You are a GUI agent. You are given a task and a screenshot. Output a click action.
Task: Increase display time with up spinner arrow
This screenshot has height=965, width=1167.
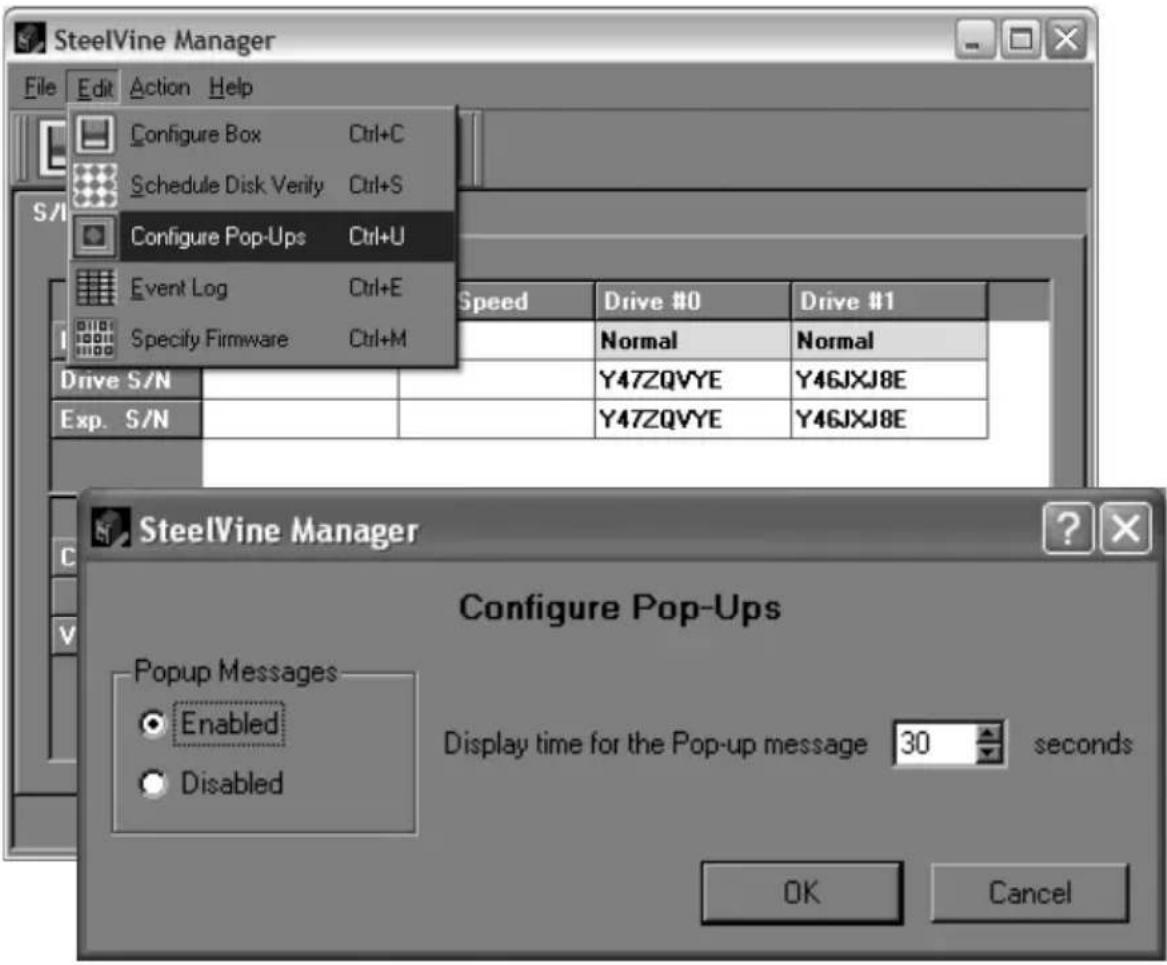click(x=989, y=735)
